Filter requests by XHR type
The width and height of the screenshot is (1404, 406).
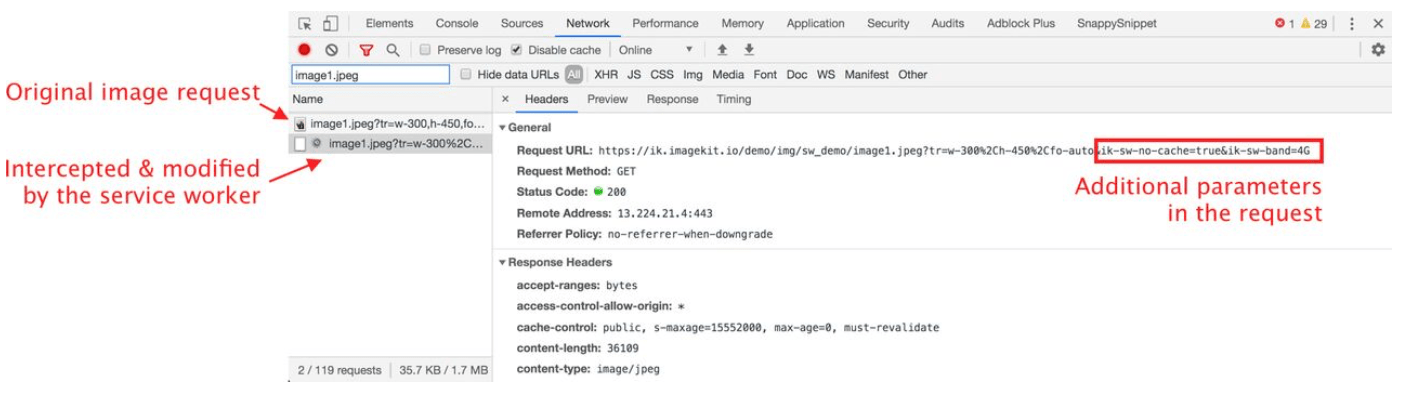click(x=606, y=75)
